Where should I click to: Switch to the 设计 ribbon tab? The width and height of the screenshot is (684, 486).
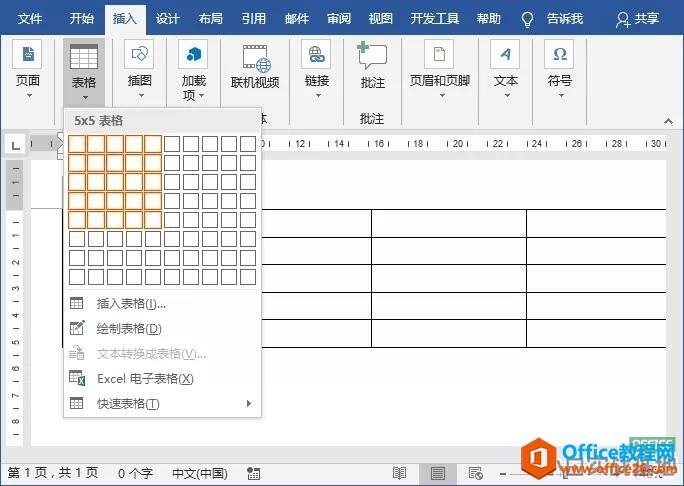pyautogui.click(x=168, y=18)
